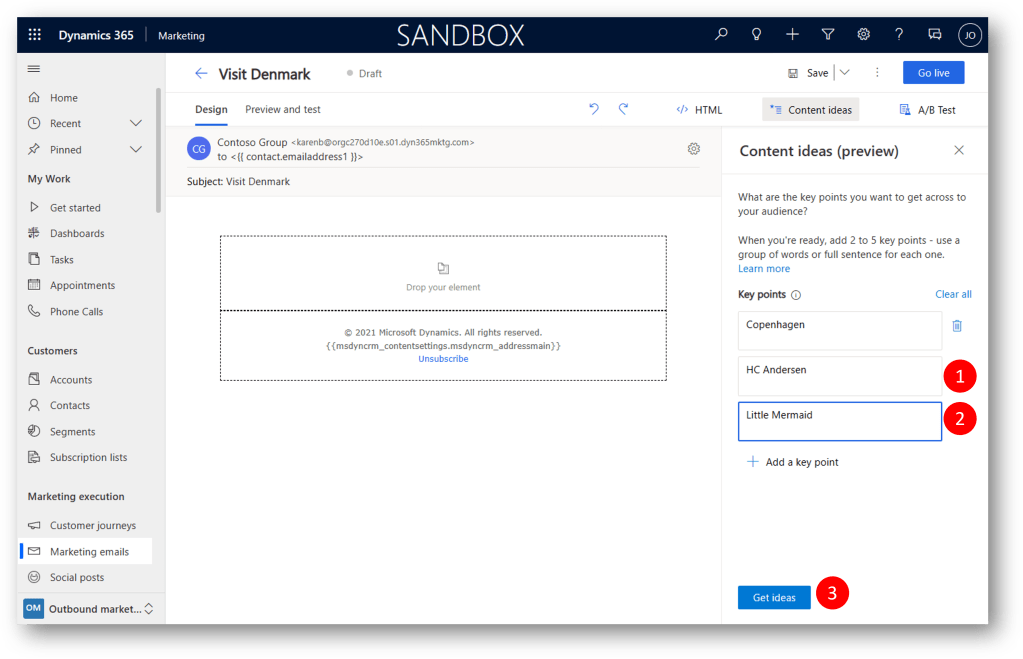The width and height of the screenshot is (1023, 659).
Task: Collapse the sidebar with hamburger menu
Action: point(34,68)
